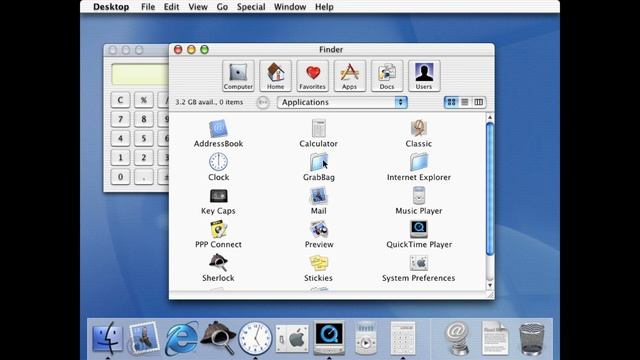The width and height of the screenshot is (640, 360).
Task: Open the AddressBook application icon
Action: tap(218, 129)
